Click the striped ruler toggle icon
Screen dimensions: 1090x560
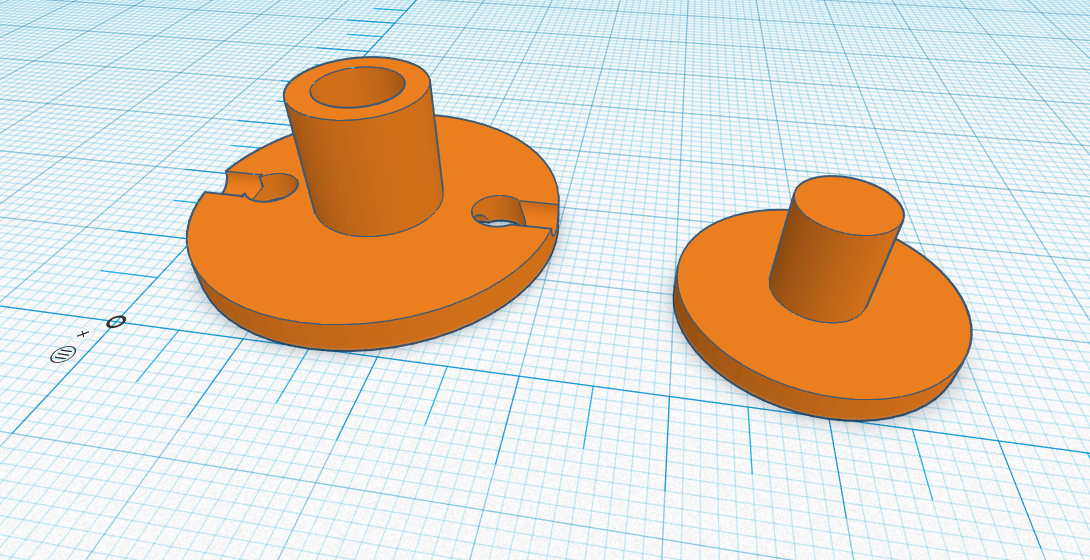(x=63, y=354)
